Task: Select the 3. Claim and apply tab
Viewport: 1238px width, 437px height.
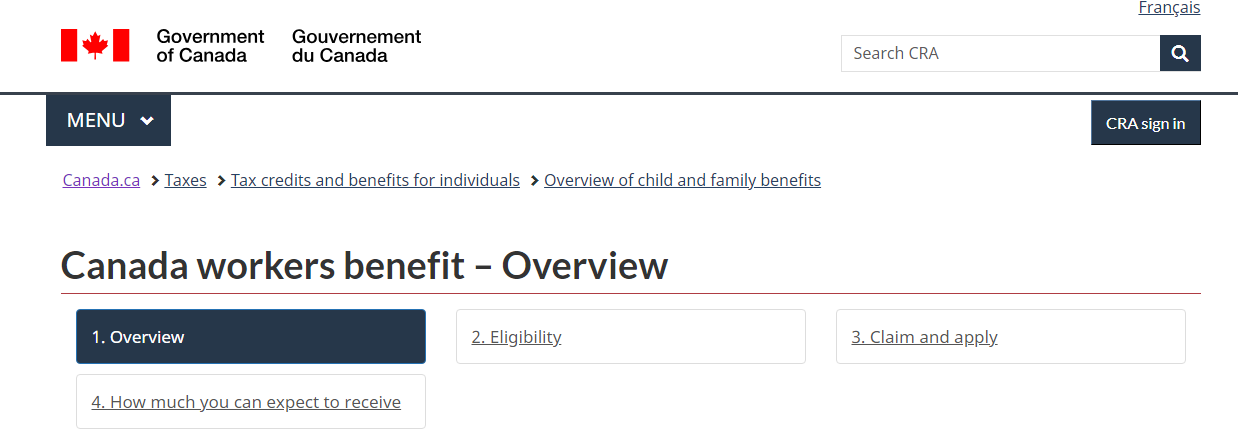Action: [x=1011, y=337]
